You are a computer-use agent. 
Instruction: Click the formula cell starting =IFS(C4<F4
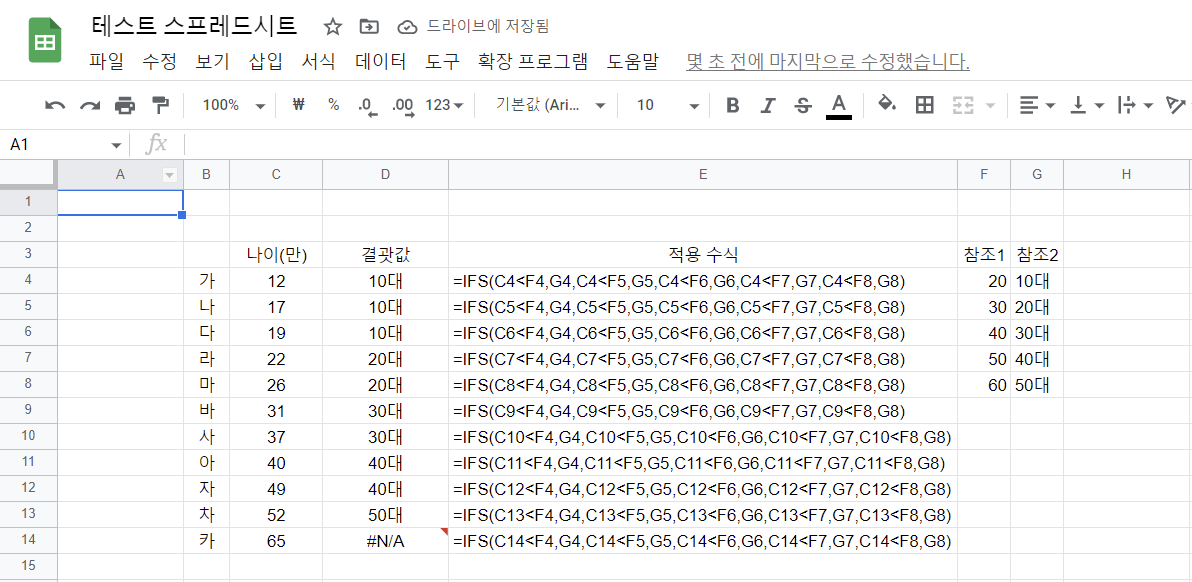coord(702,281)
